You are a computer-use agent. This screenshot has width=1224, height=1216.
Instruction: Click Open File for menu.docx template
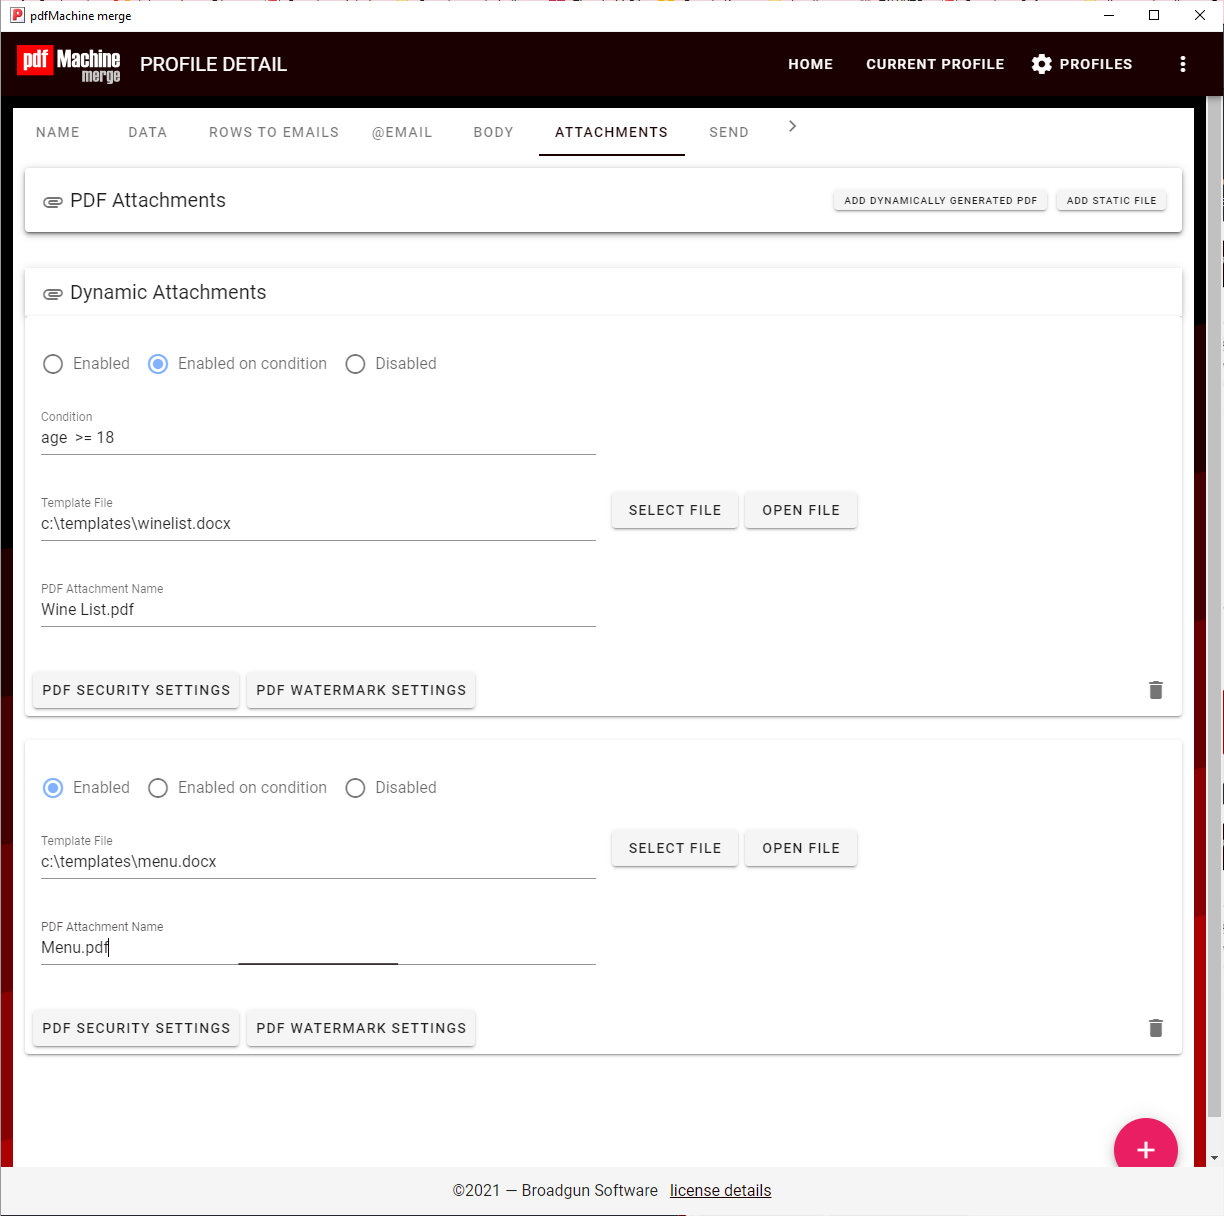801,848
